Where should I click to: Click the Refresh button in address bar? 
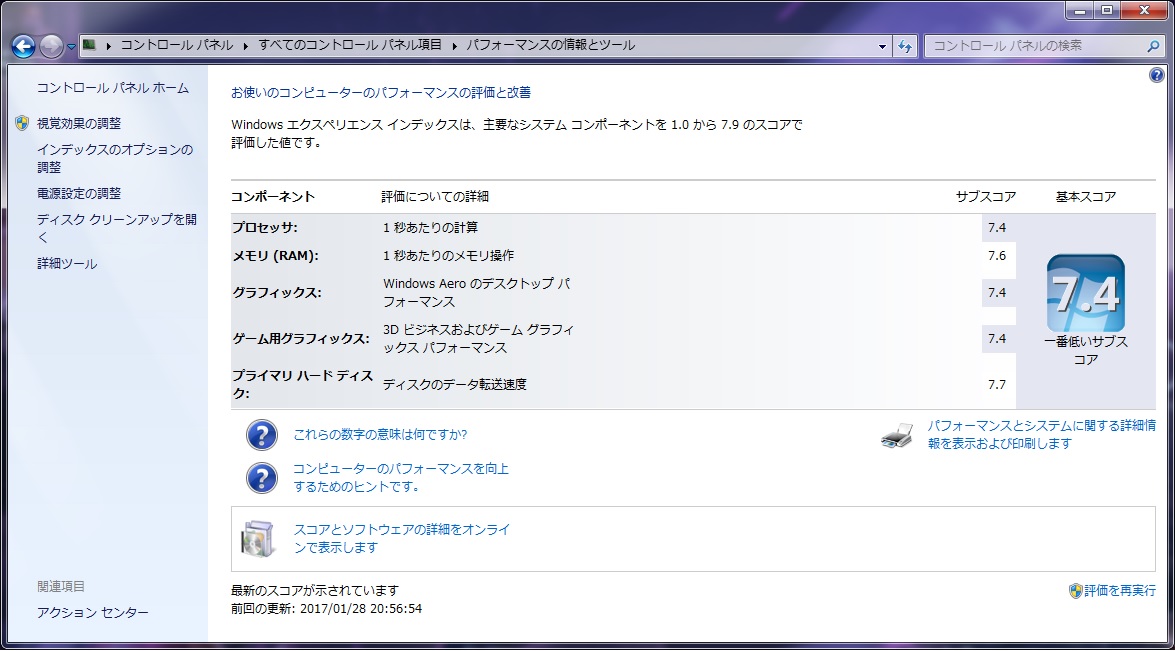click(x=905, y=46)
